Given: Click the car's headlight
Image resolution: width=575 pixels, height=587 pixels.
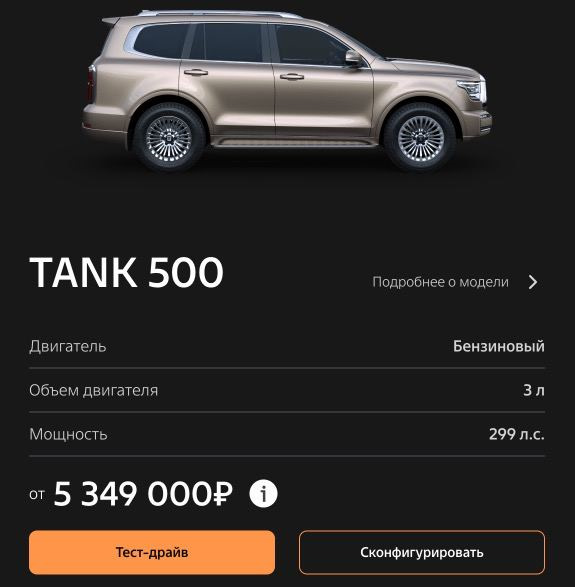Looking at the screenshot, I should pyautogui.click(x=472, y=89).
